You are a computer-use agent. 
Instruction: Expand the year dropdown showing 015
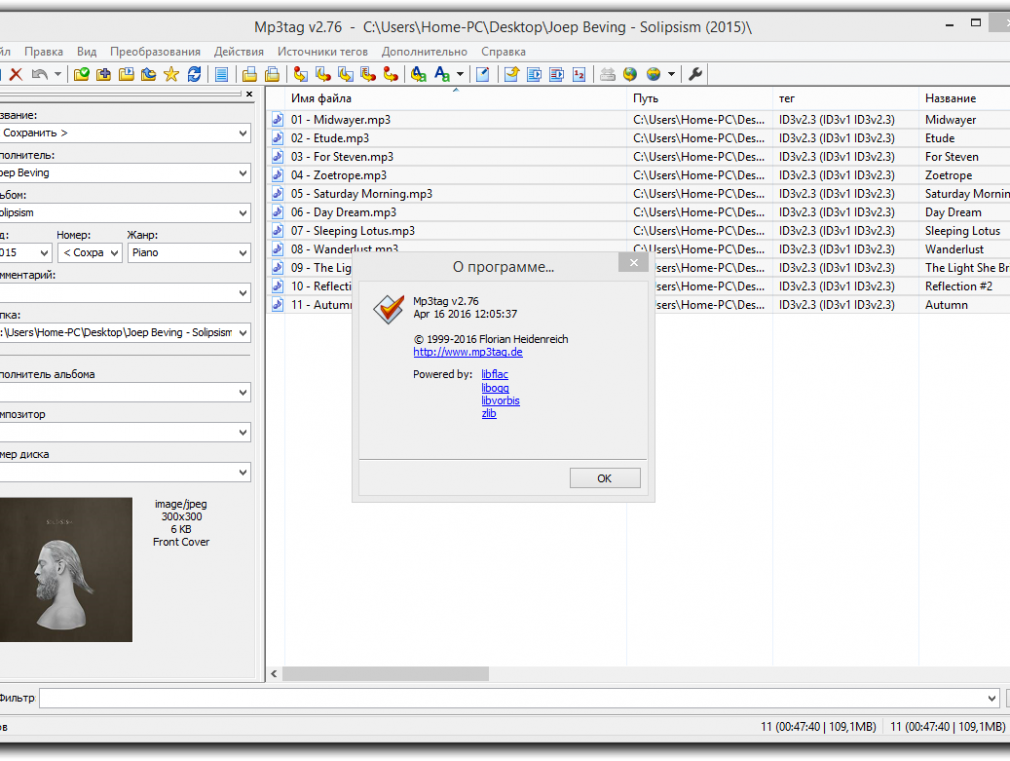pos(44,253)
